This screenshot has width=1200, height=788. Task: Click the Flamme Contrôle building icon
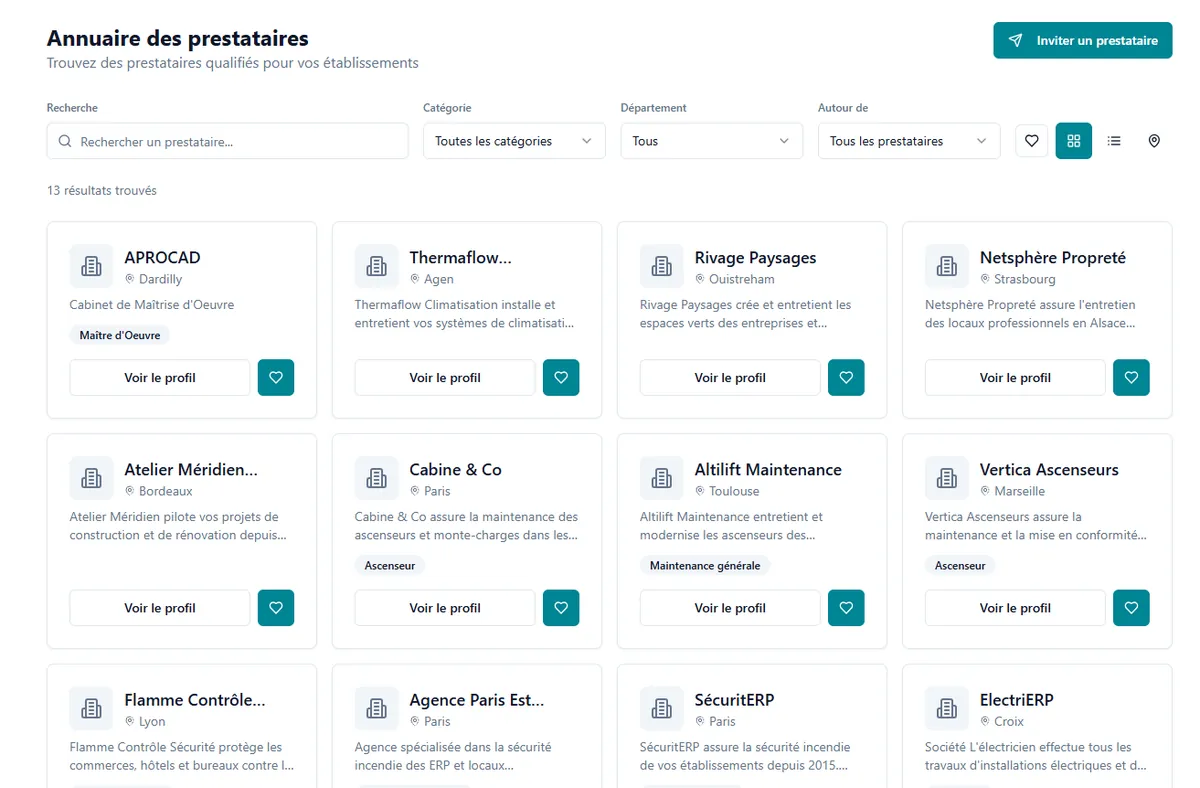(x=91, y=708)
